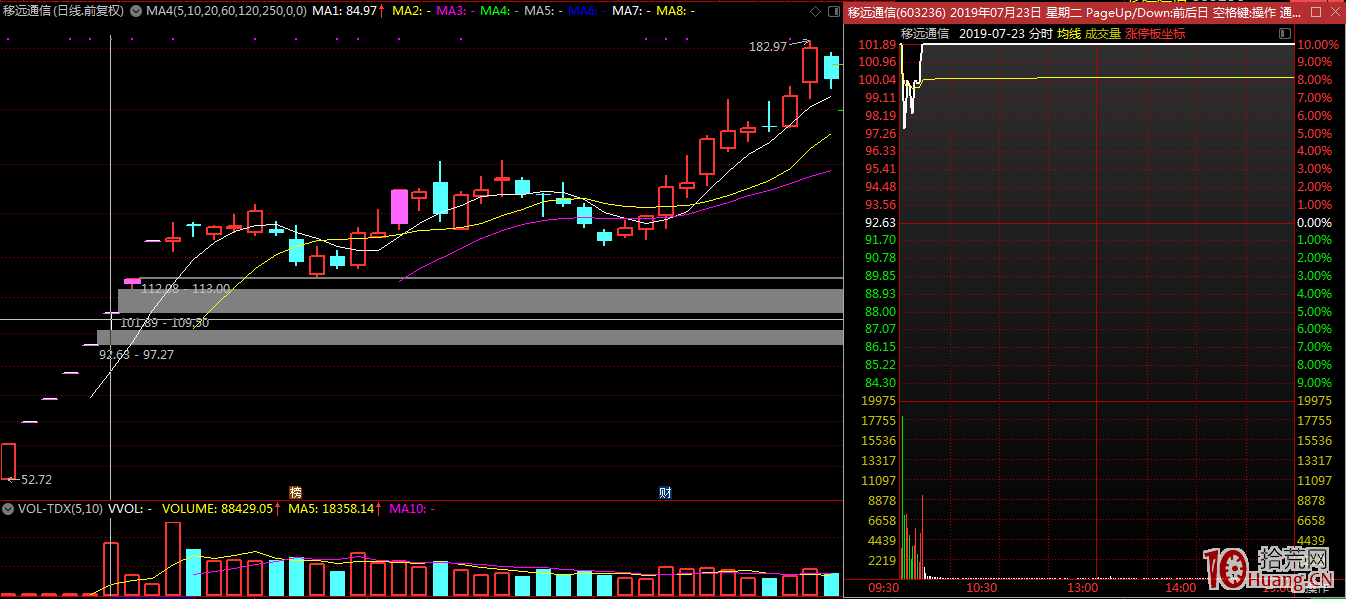The image size is (1346, 599).
Task: Click the 19975 volume axis label on left
Action: click(x=877, y=400)
